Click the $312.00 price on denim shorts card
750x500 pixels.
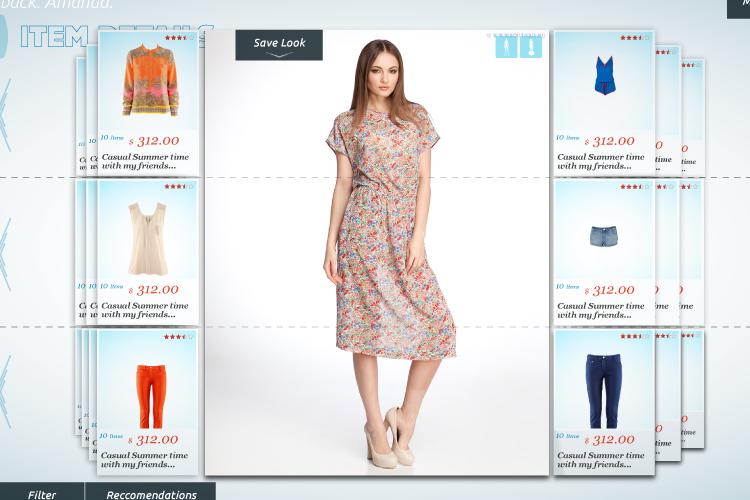(x=610, y=290)
